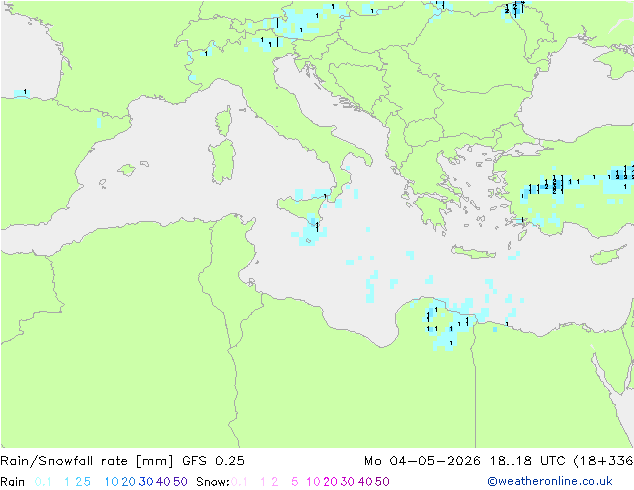Select the Snow 30 legend color value
The image size is (634, 490).
point(348,482)
